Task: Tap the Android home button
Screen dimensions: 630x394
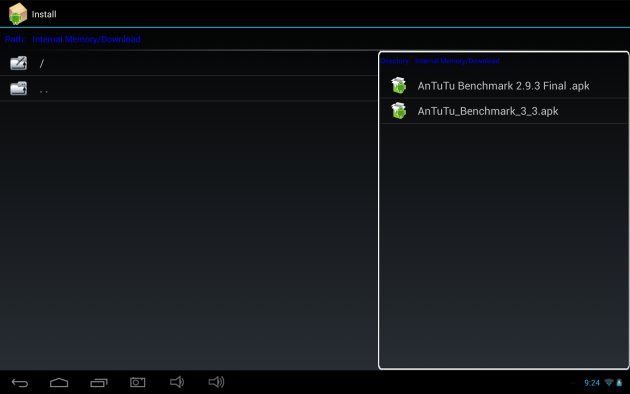Action: pyautogui.click(x=59, y=383)
